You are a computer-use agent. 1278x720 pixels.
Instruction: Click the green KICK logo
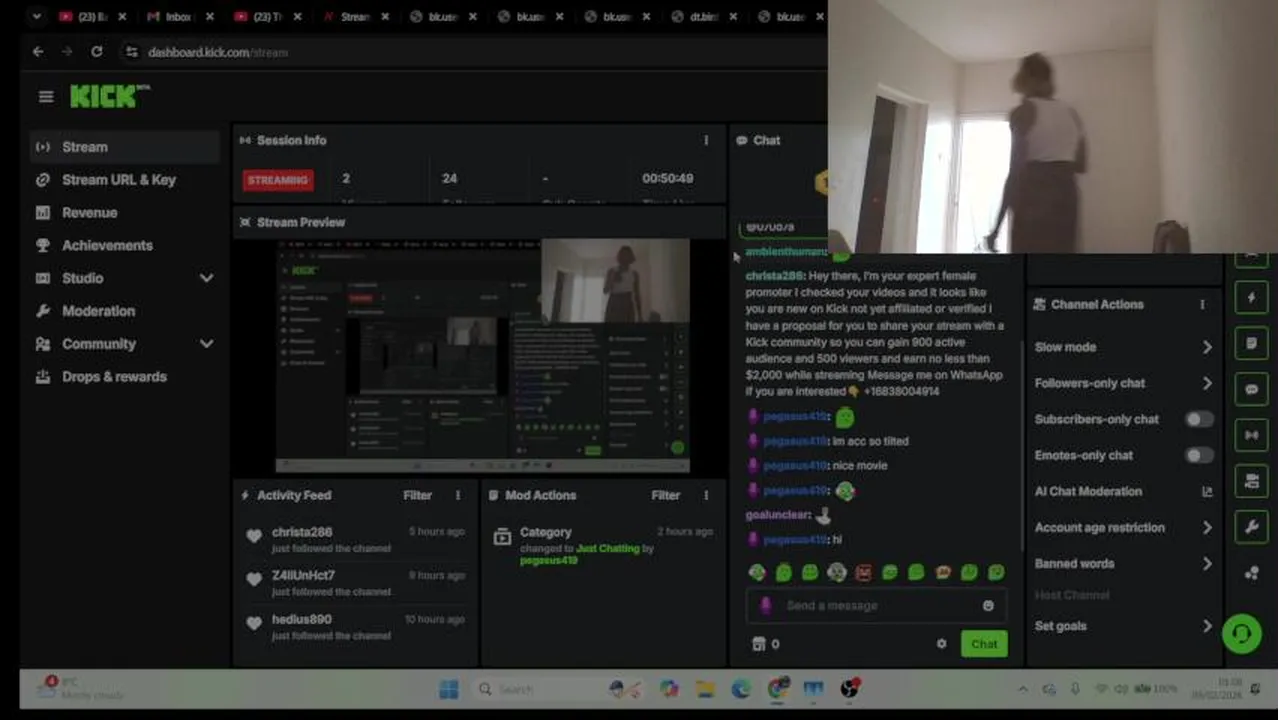click(109, 96)
